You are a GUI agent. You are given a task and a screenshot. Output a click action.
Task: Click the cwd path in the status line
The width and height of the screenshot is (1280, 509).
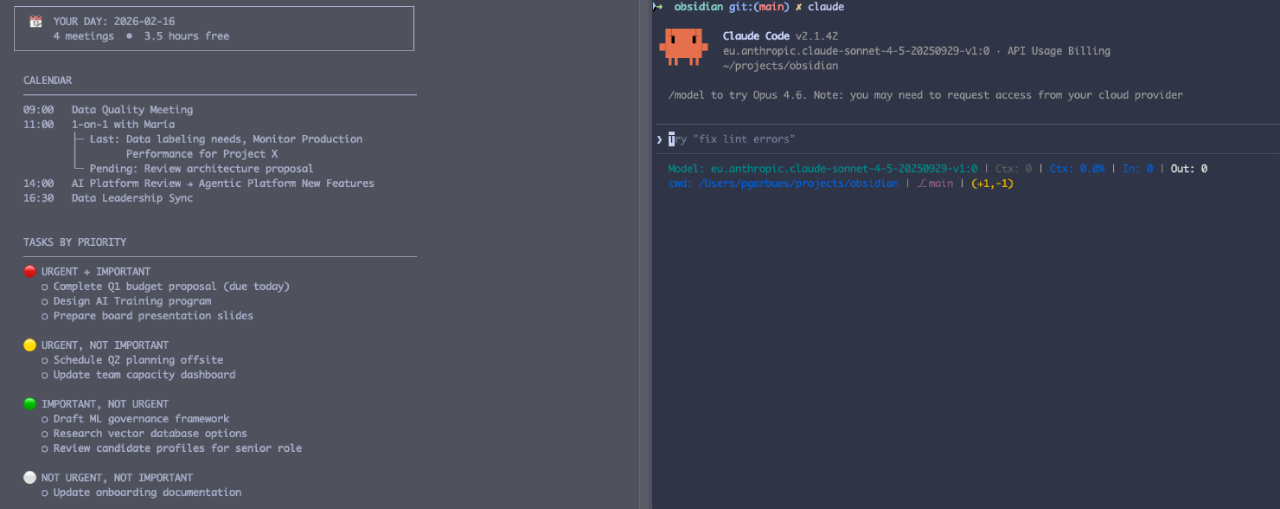[784, 183]
